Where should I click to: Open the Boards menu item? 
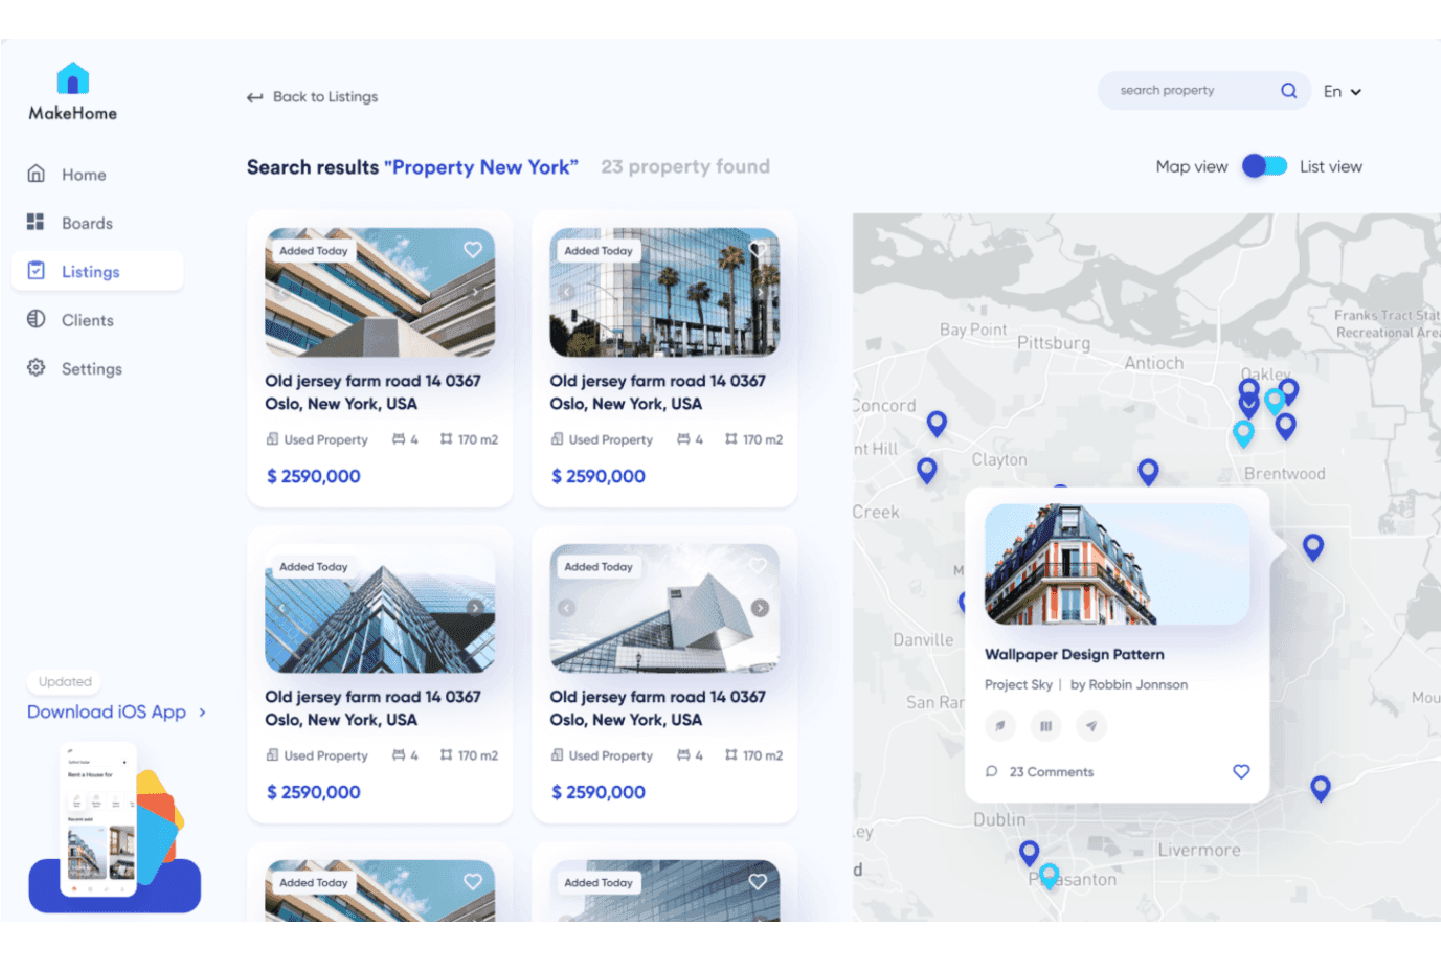coord(87,223)
